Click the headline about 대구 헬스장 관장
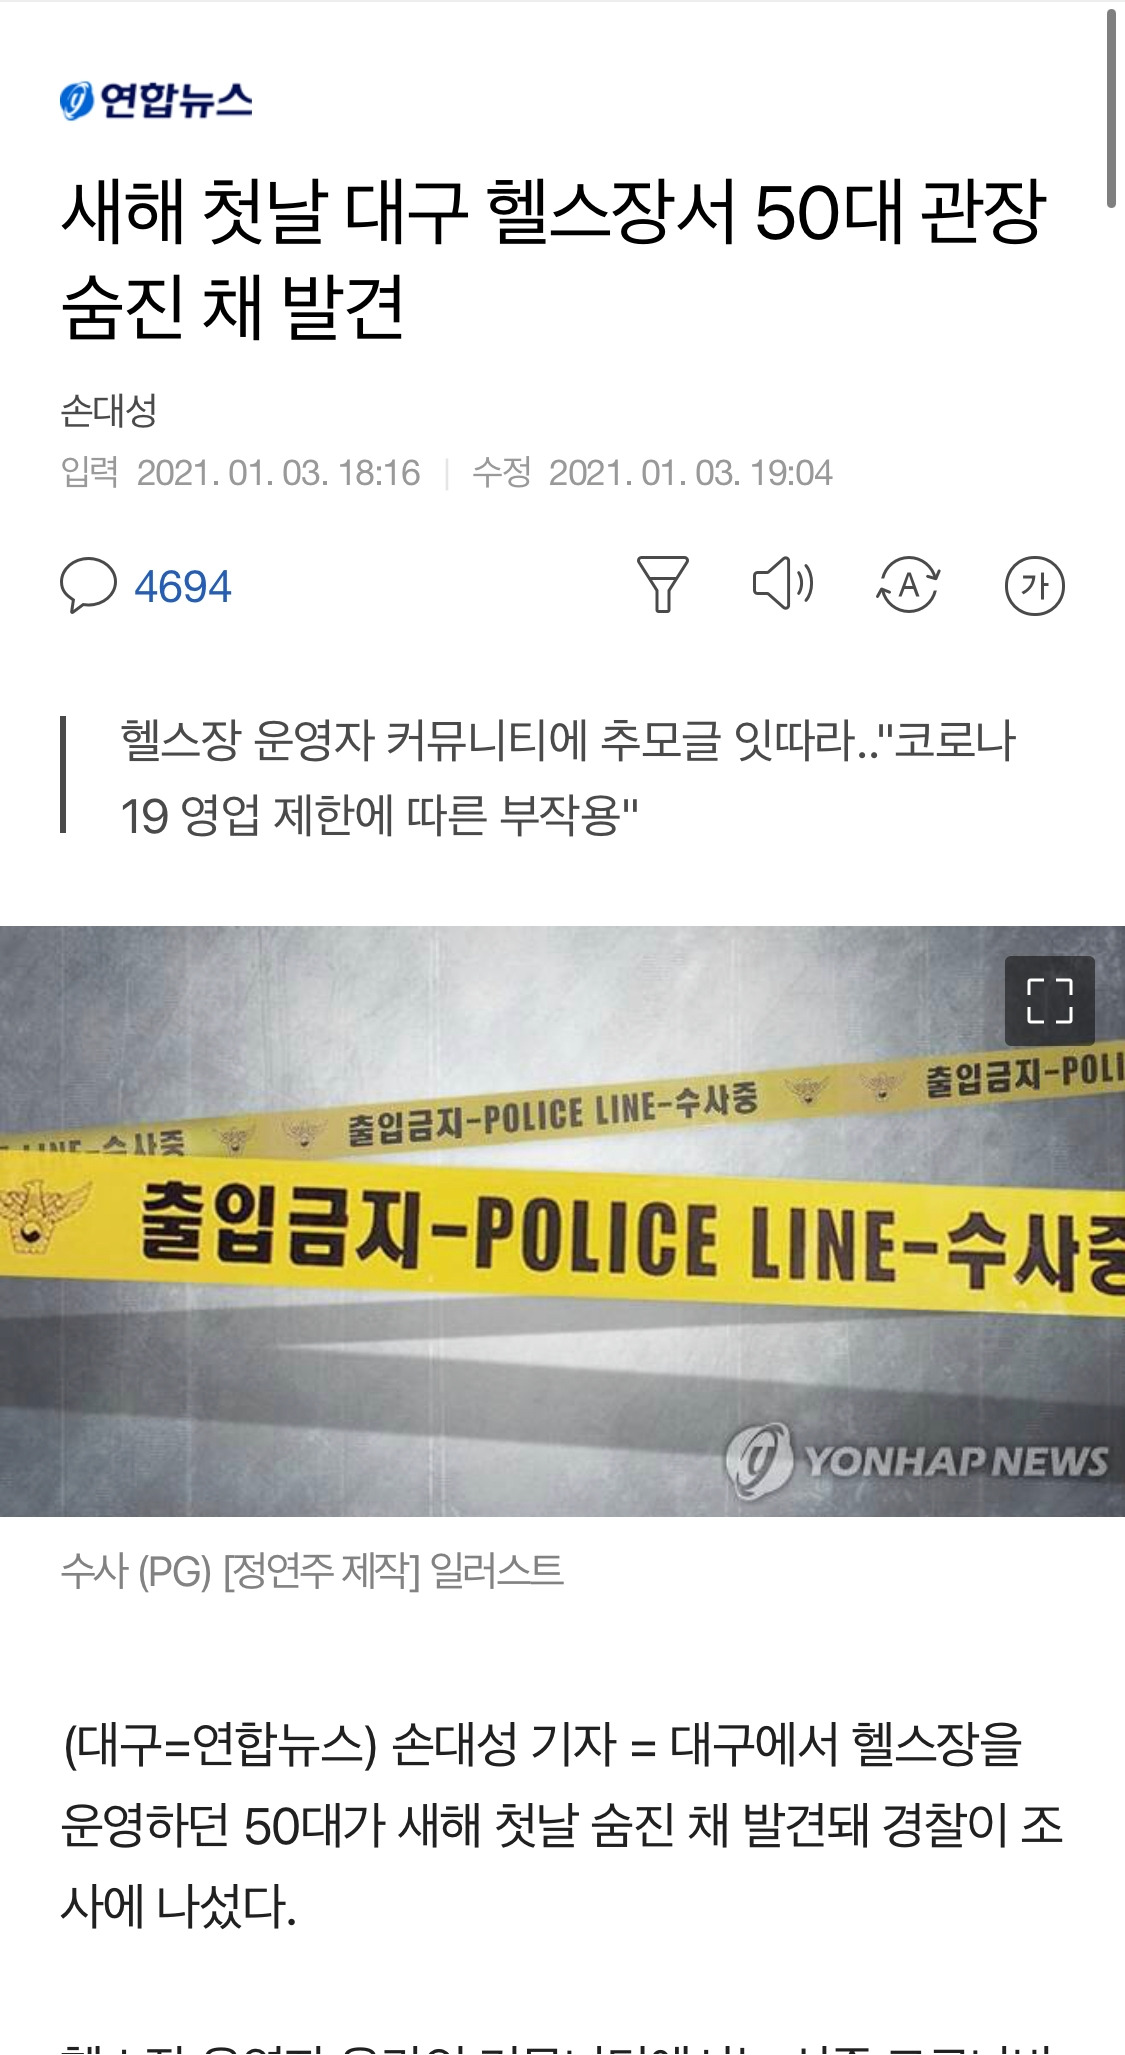Viewport: 1125px width, 2055px height. click(553, 259)
